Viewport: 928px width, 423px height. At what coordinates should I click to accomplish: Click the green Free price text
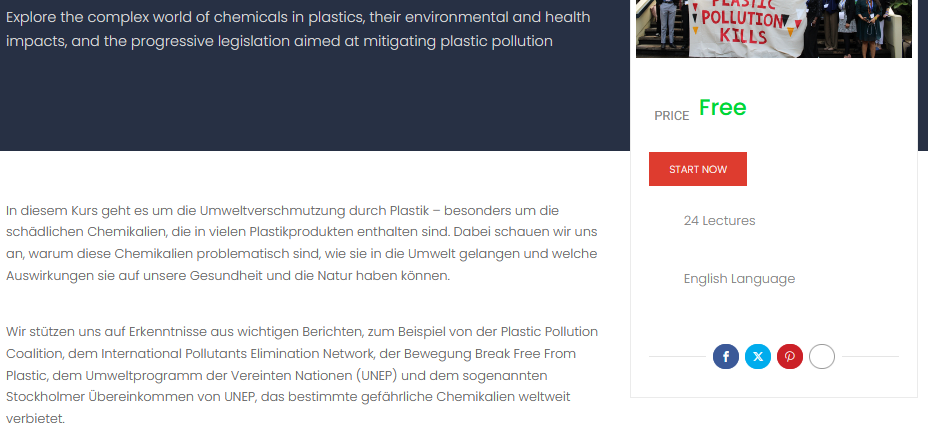[x=722, y=108]
